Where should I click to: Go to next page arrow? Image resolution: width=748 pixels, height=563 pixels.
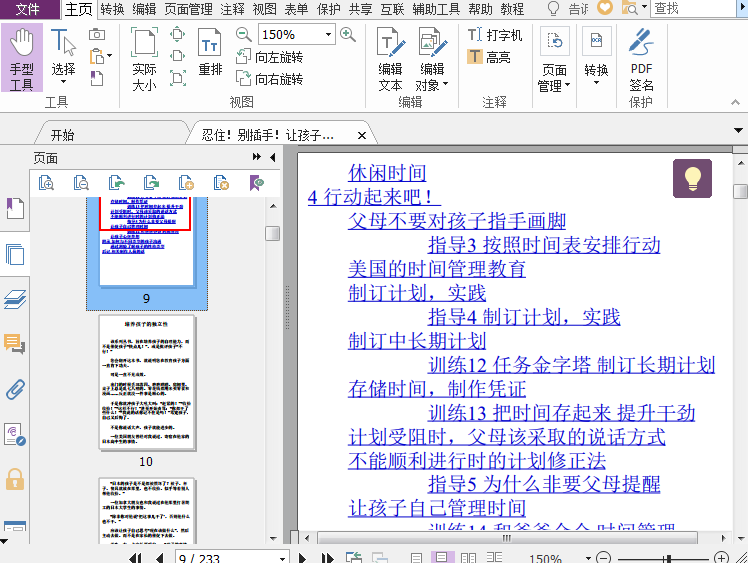pyautogui.click(x=302, y=558)
